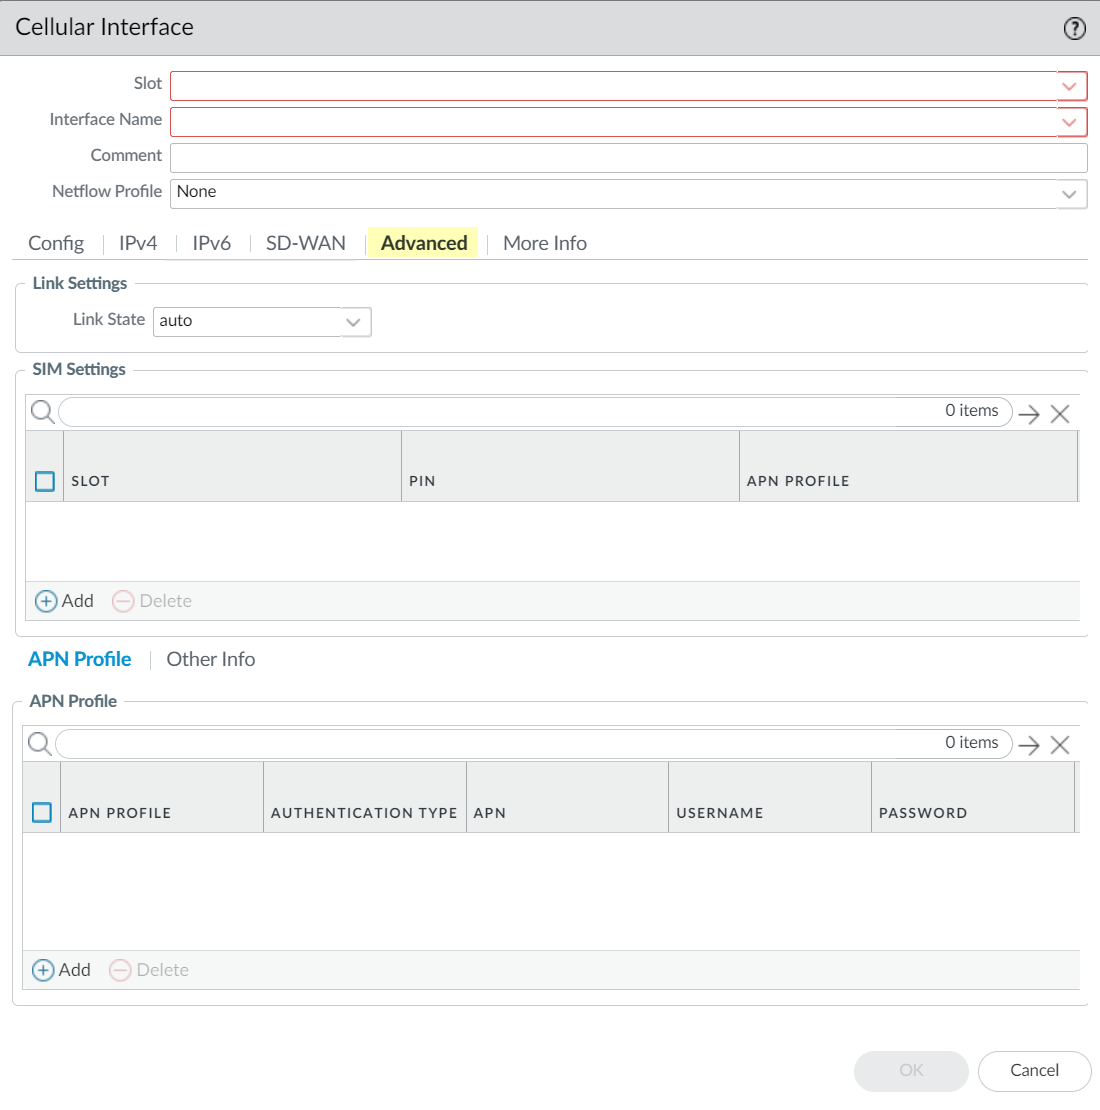This screenshot has height=1110, width=1100.
Task: Click the help question mark icon
Action: click(1074, 29)
